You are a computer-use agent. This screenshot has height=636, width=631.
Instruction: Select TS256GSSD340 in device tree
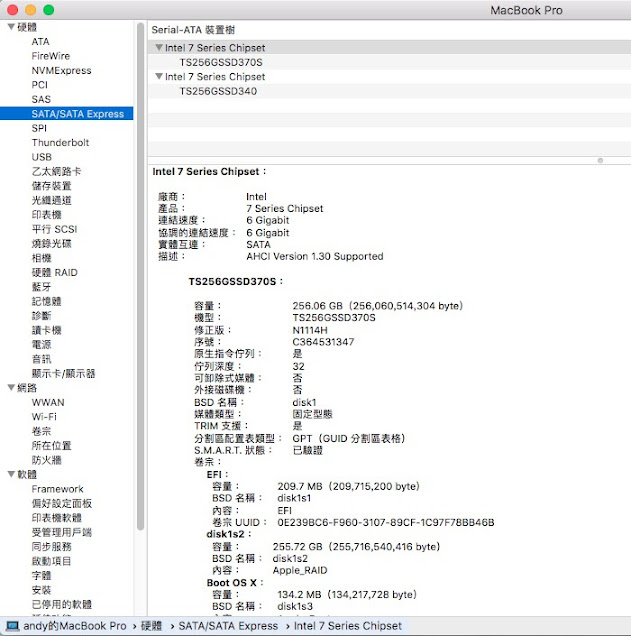click(x=218, y=91)
